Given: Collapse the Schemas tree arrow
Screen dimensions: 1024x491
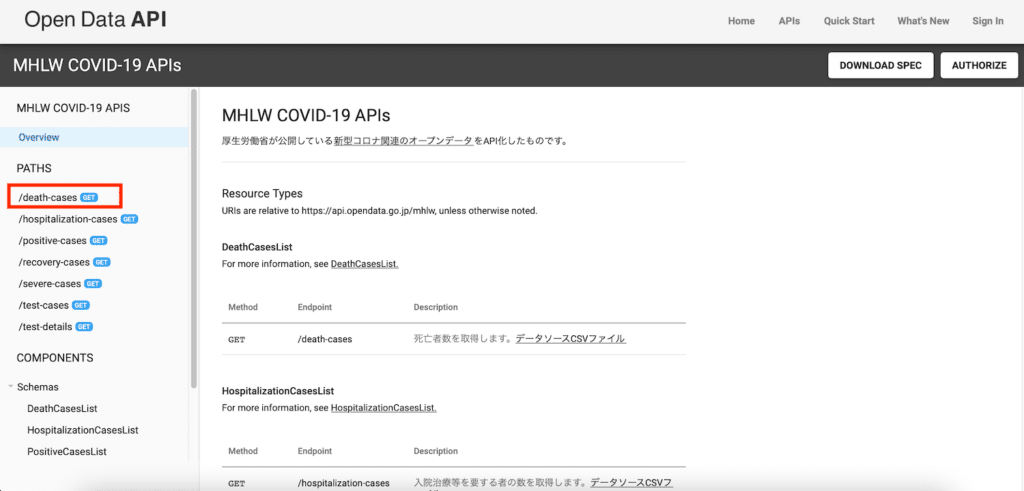Looking at the screenshot, I should [x=11, y=387].
